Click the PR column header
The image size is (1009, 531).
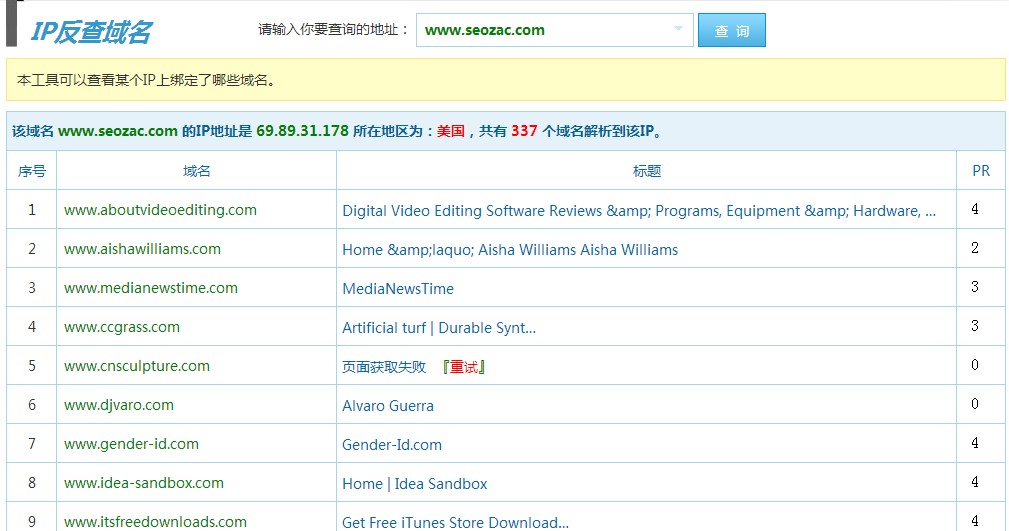pos(980,171)
